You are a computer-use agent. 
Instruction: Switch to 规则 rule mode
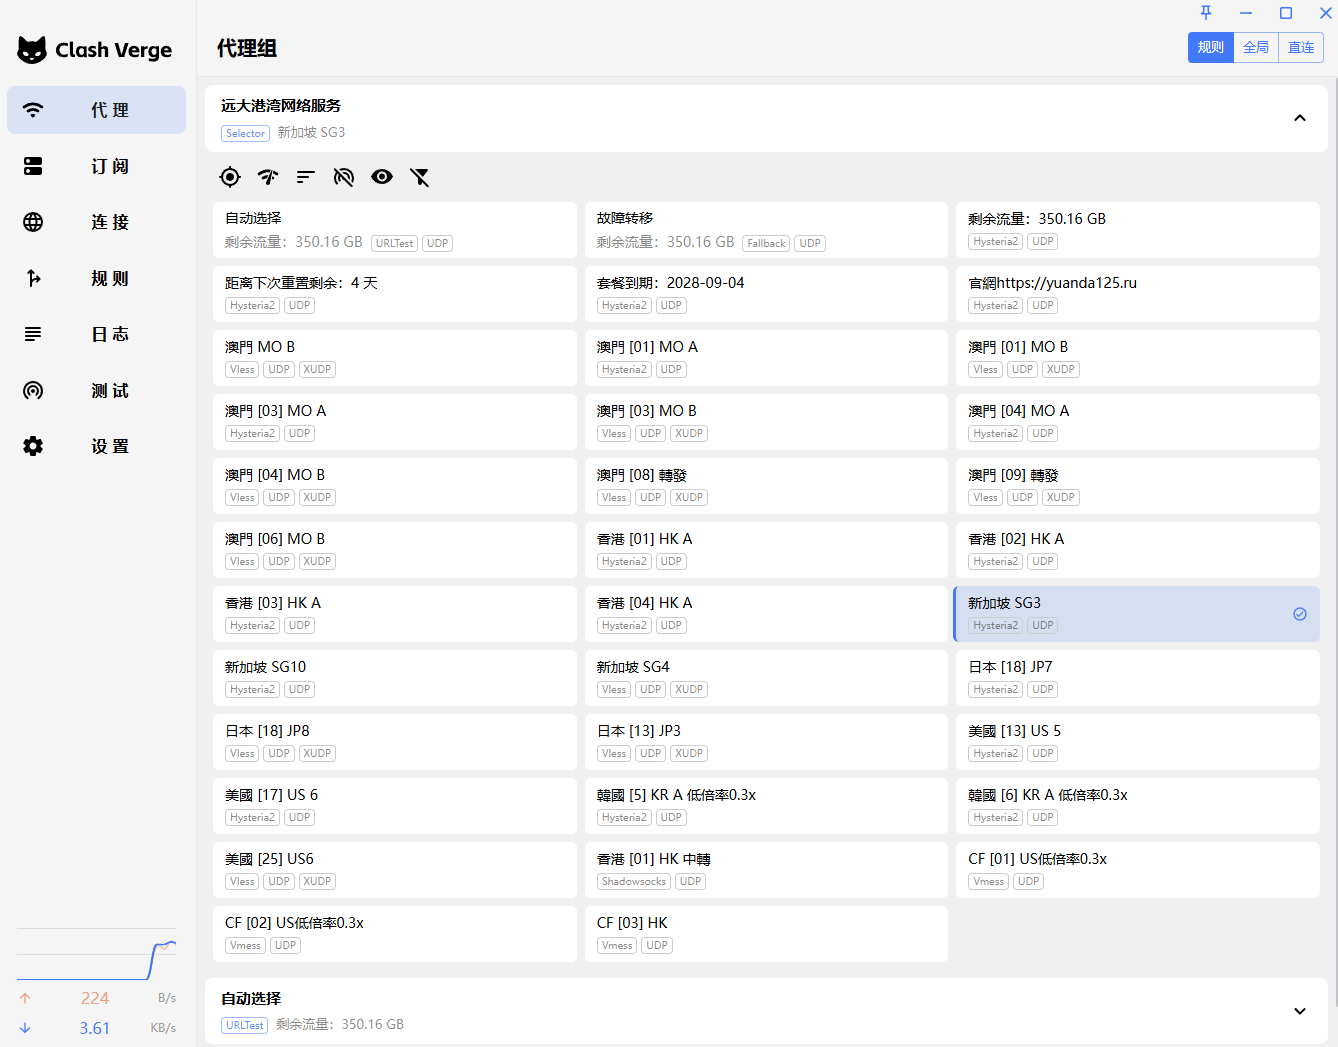click(x=1210, y=47)
